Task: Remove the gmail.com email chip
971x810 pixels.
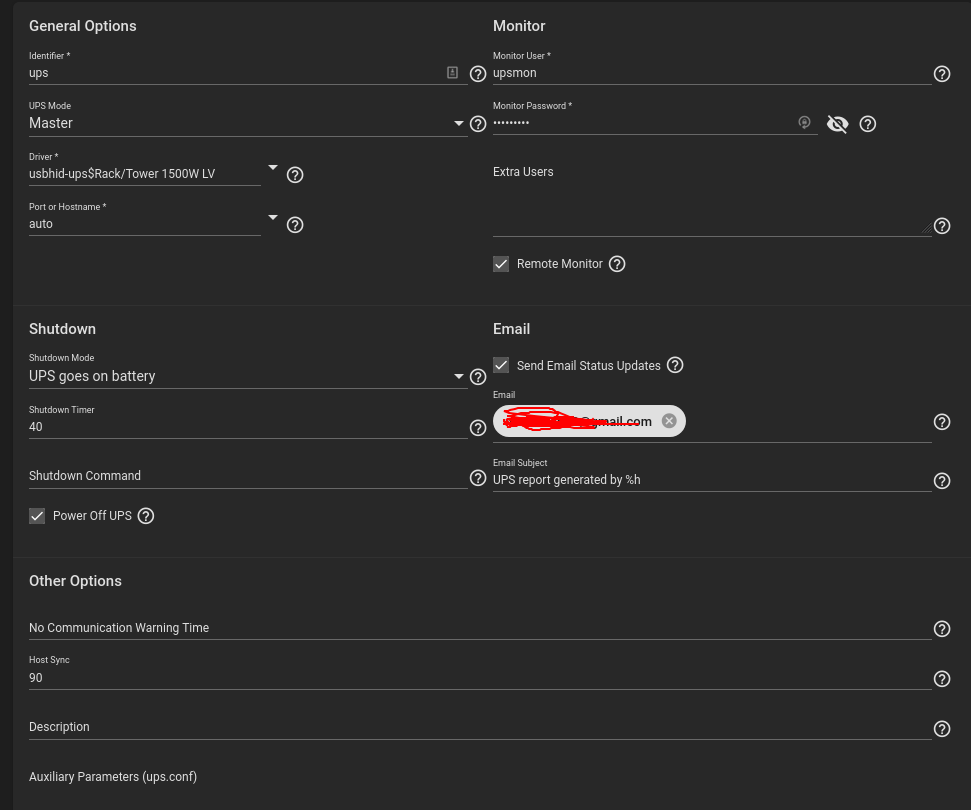Action: pyautogui.click(x=669, y=421)
